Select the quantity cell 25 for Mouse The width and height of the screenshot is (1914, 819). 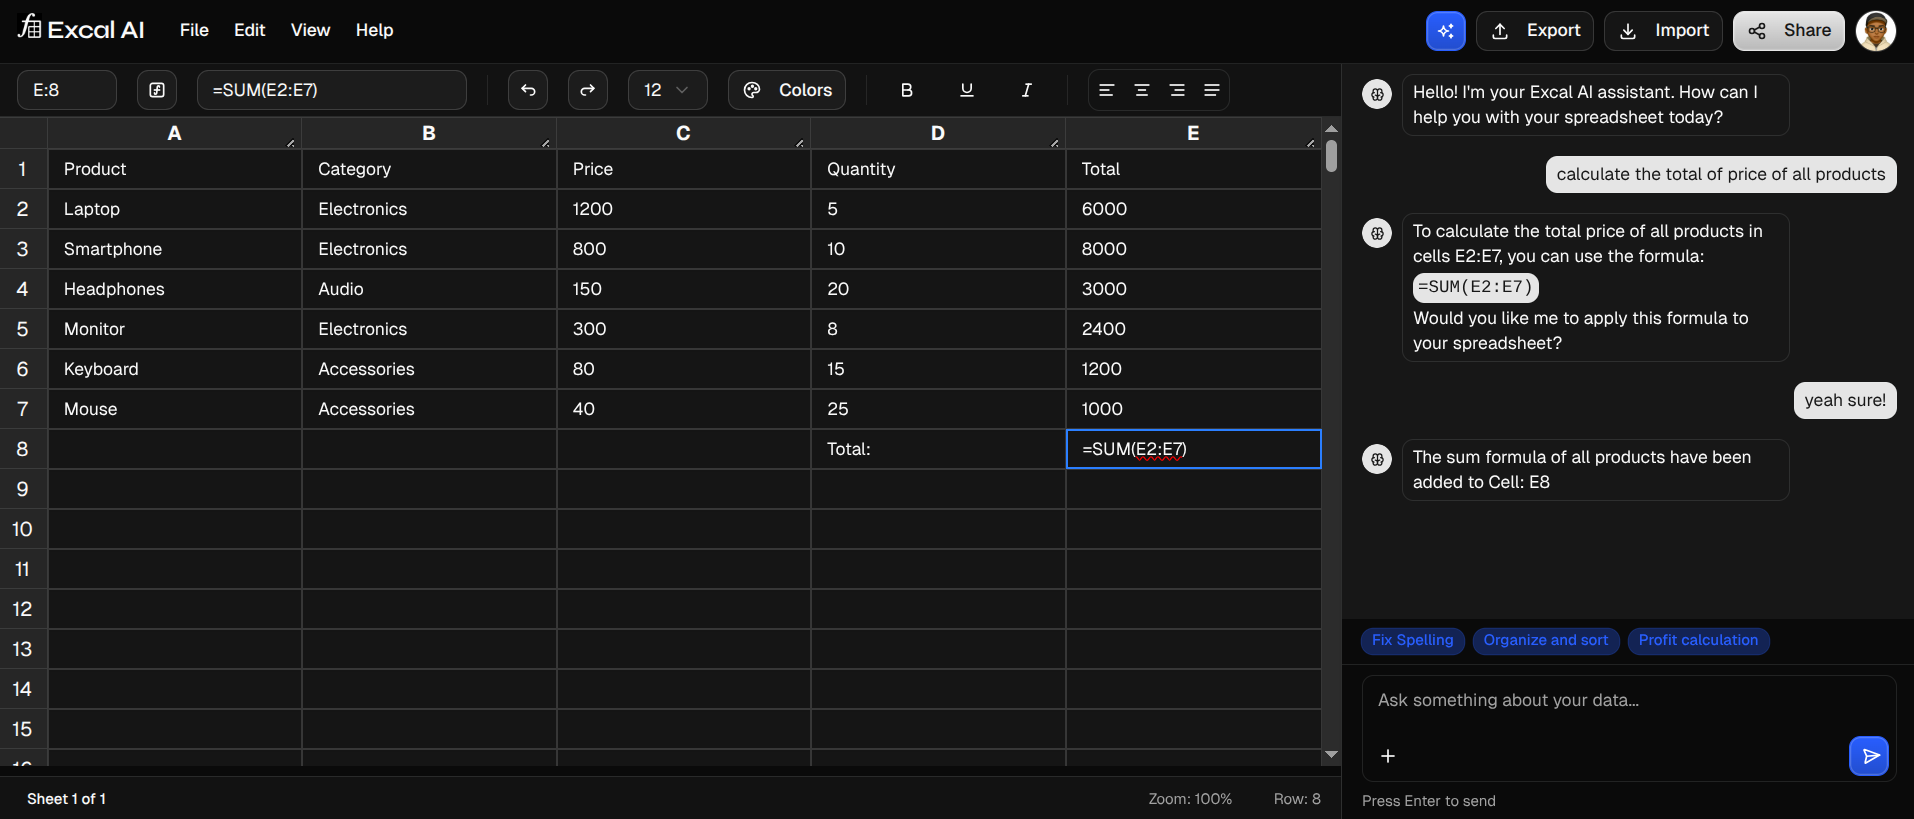pos(938,409)
